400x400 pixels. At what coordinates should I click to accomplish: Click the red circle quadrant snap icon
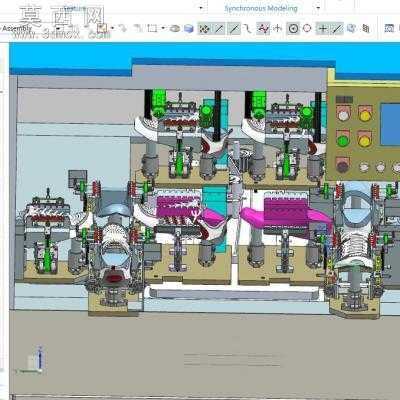[307, 28]
